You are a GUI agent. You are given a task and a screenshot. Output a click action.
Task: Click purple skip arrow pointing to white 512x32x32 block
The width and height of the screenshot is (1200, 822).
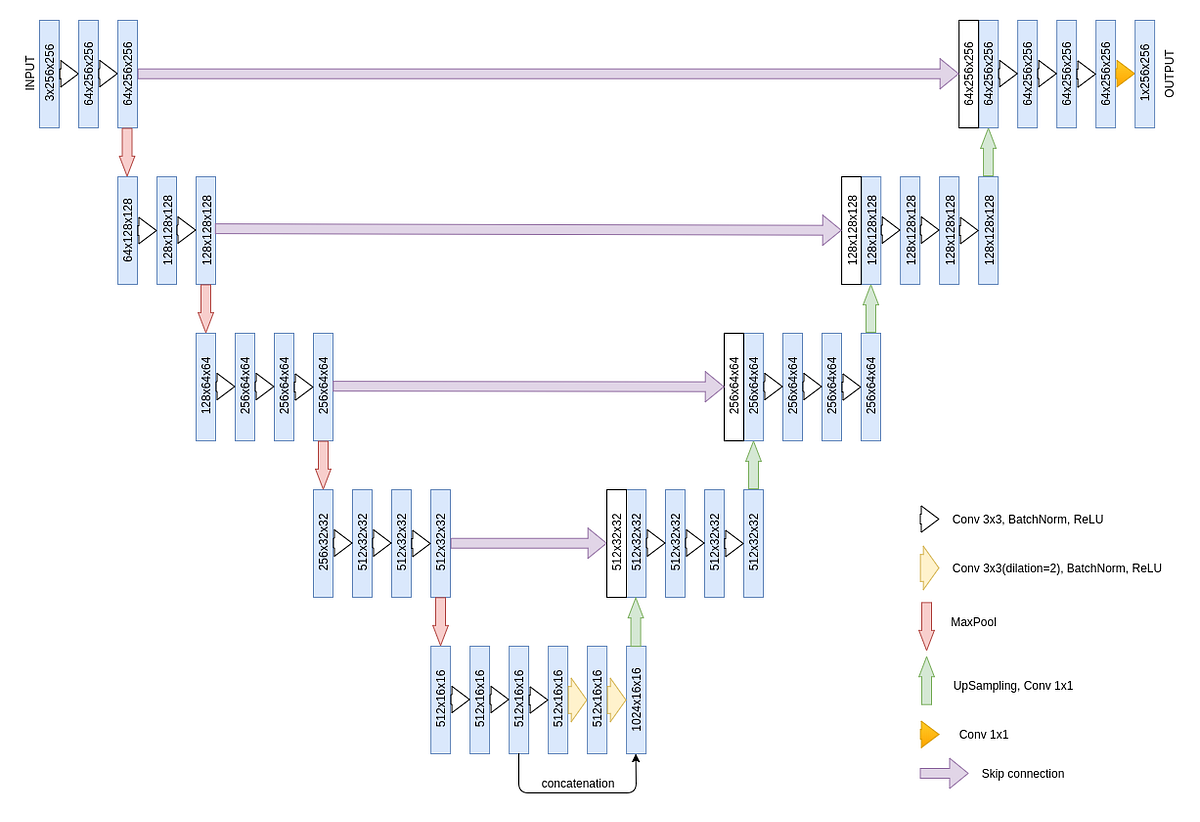pos(528,543)
